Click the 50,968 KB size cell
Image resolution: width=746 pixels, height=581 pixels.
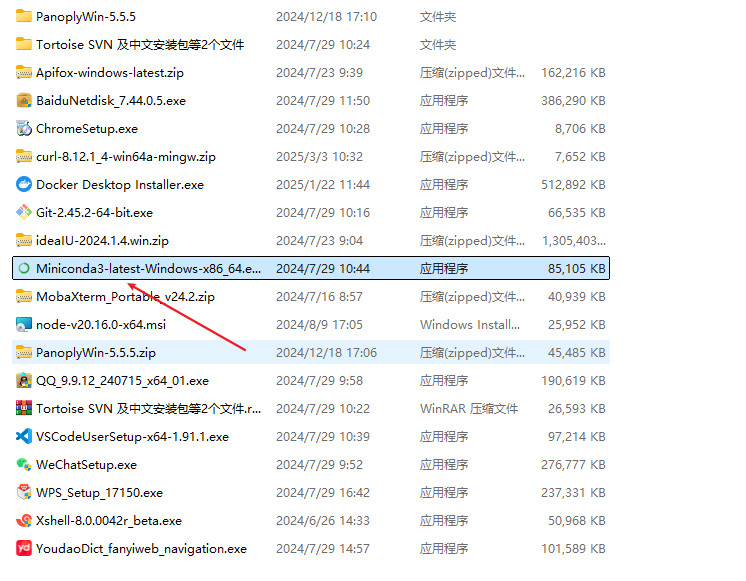coord(577,521)
